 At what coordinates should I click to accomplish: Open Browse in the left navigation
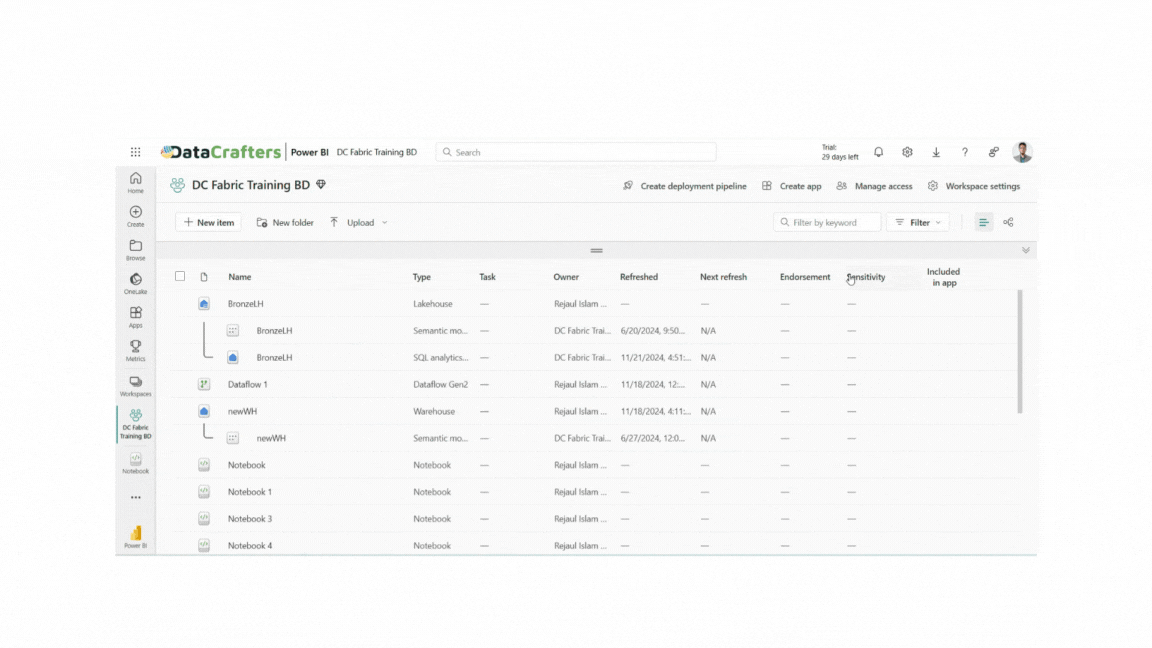point(136,250)
